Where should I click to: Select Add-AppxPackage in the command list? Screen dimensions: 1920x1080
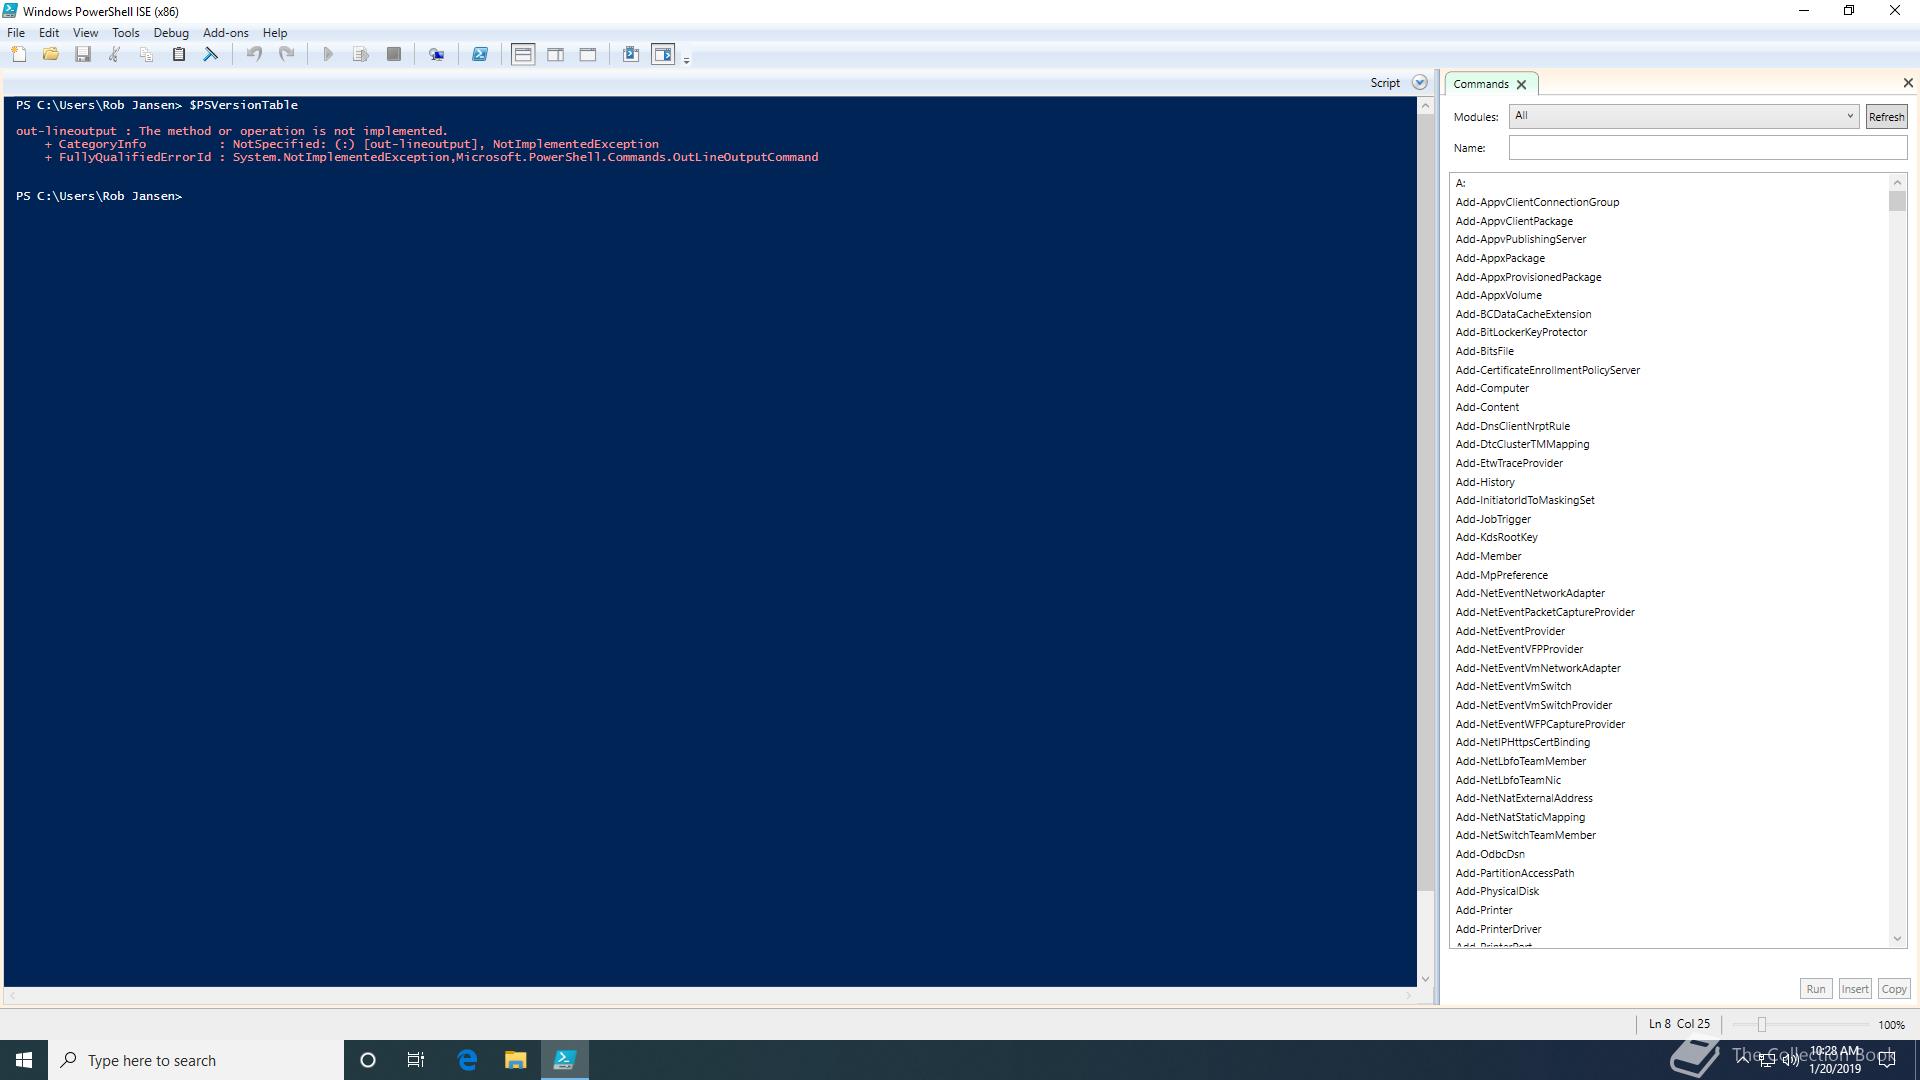[x=1499, y=258]
